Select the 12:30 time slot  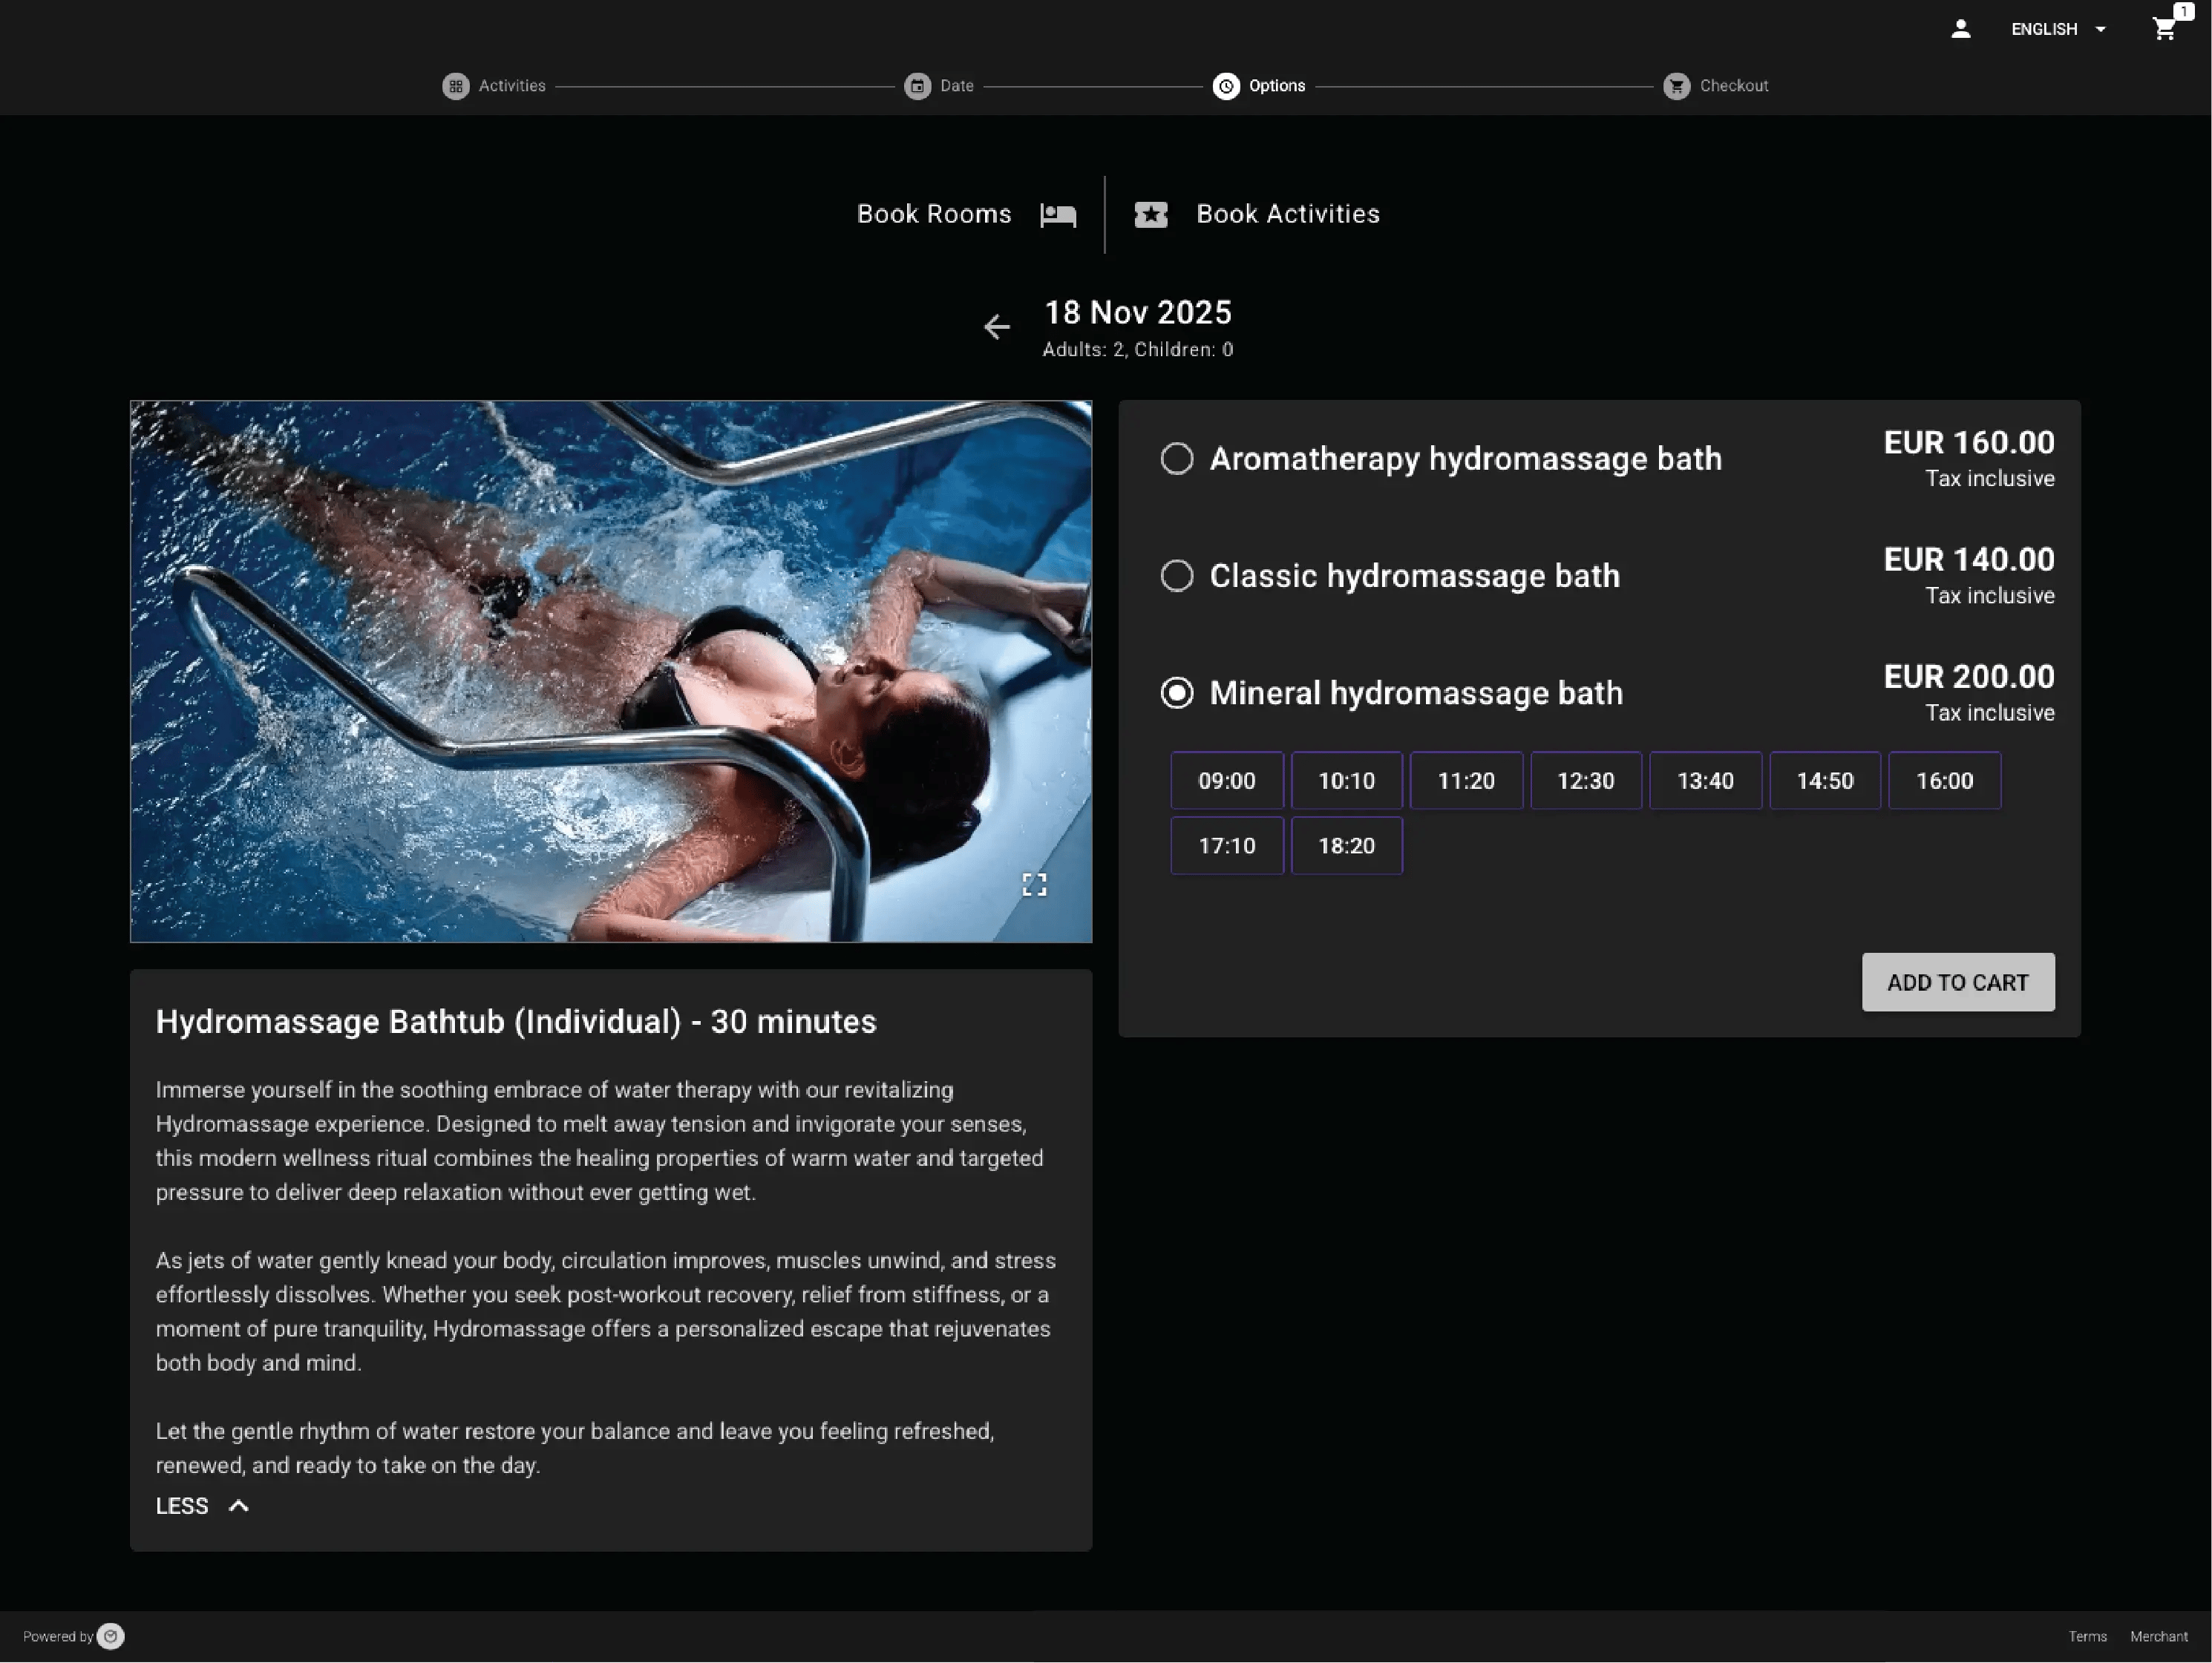[1586, 780]
